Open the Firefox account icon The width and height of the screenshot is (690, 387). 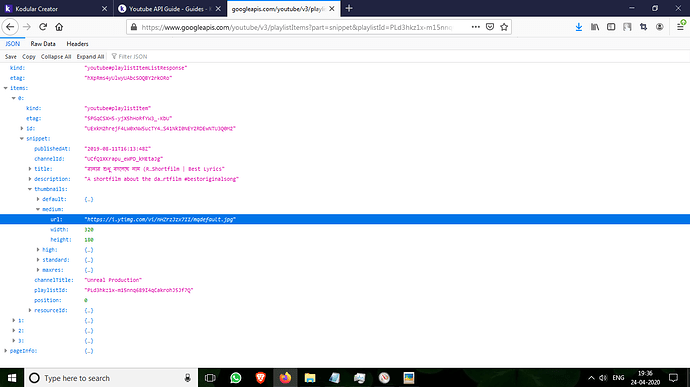(x=659, y=27)
